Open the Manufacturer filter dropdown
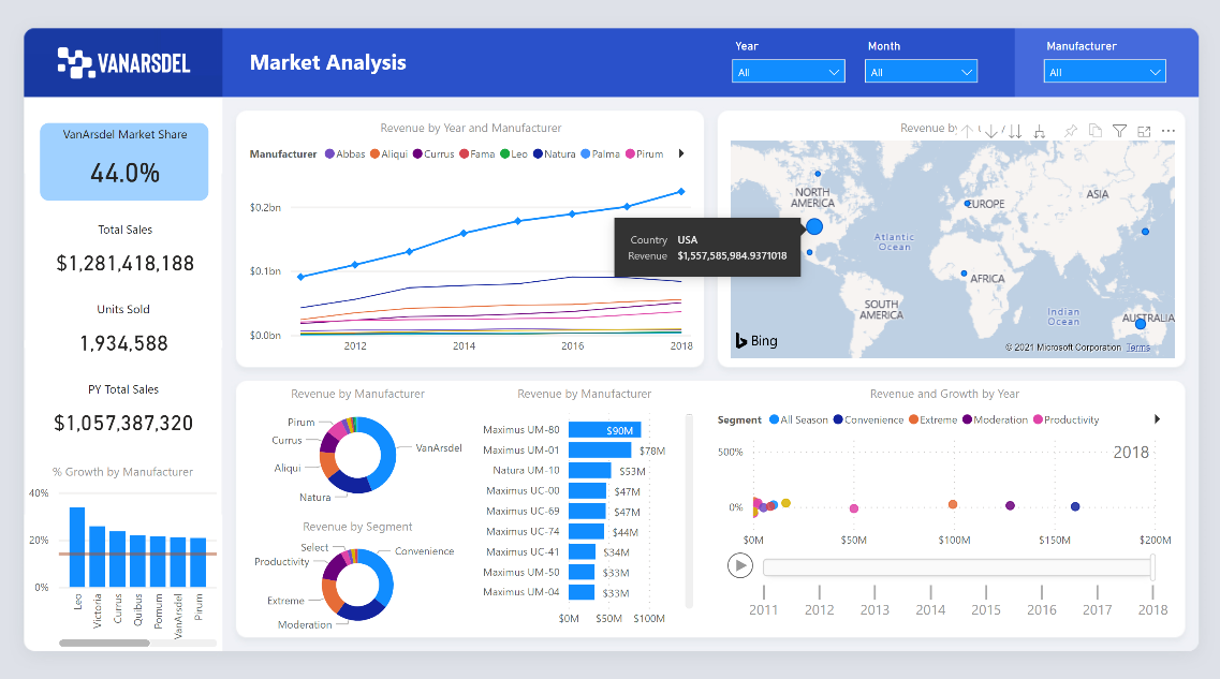This screenshot has height=679, width=1220. (x=1105, y=72)
